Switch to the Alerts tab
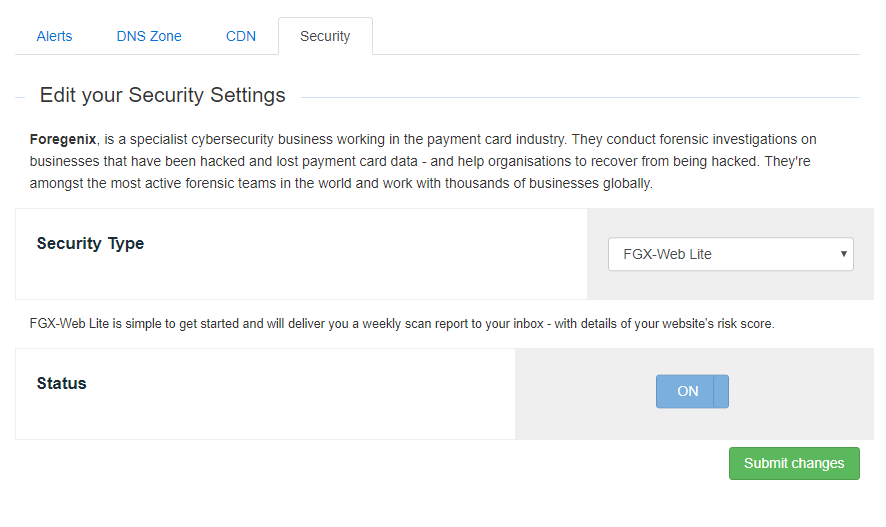 54,36
